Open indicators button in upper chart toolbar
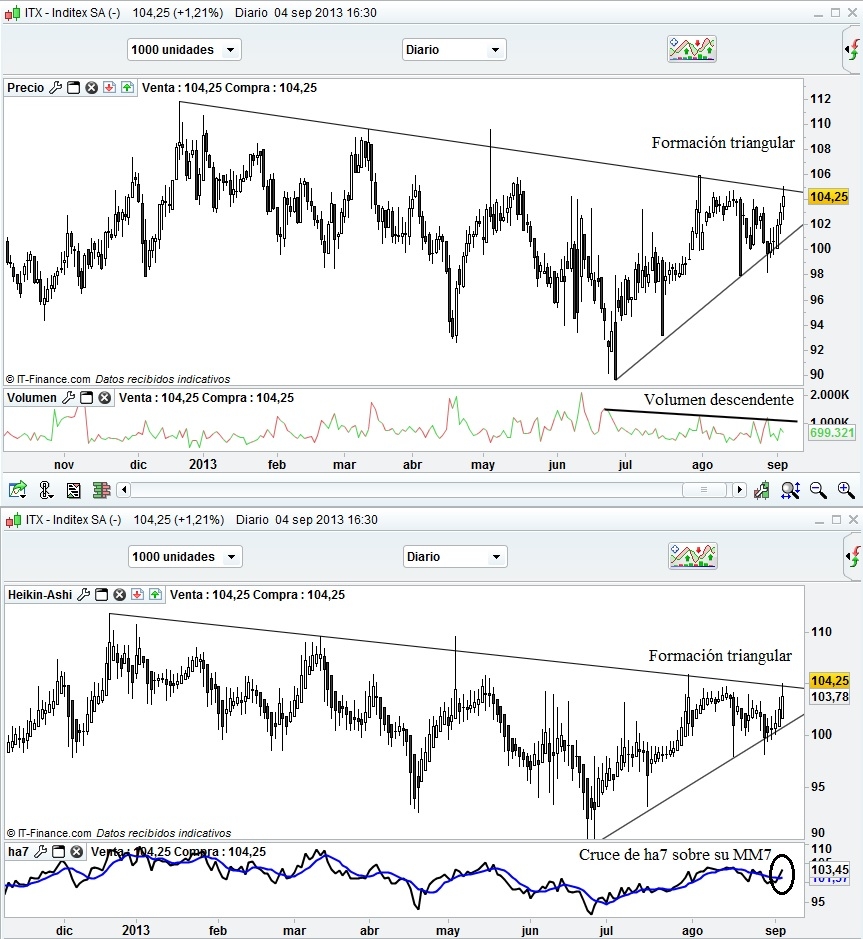This screenshot has height=939, width=863. (x=692, y=49)
